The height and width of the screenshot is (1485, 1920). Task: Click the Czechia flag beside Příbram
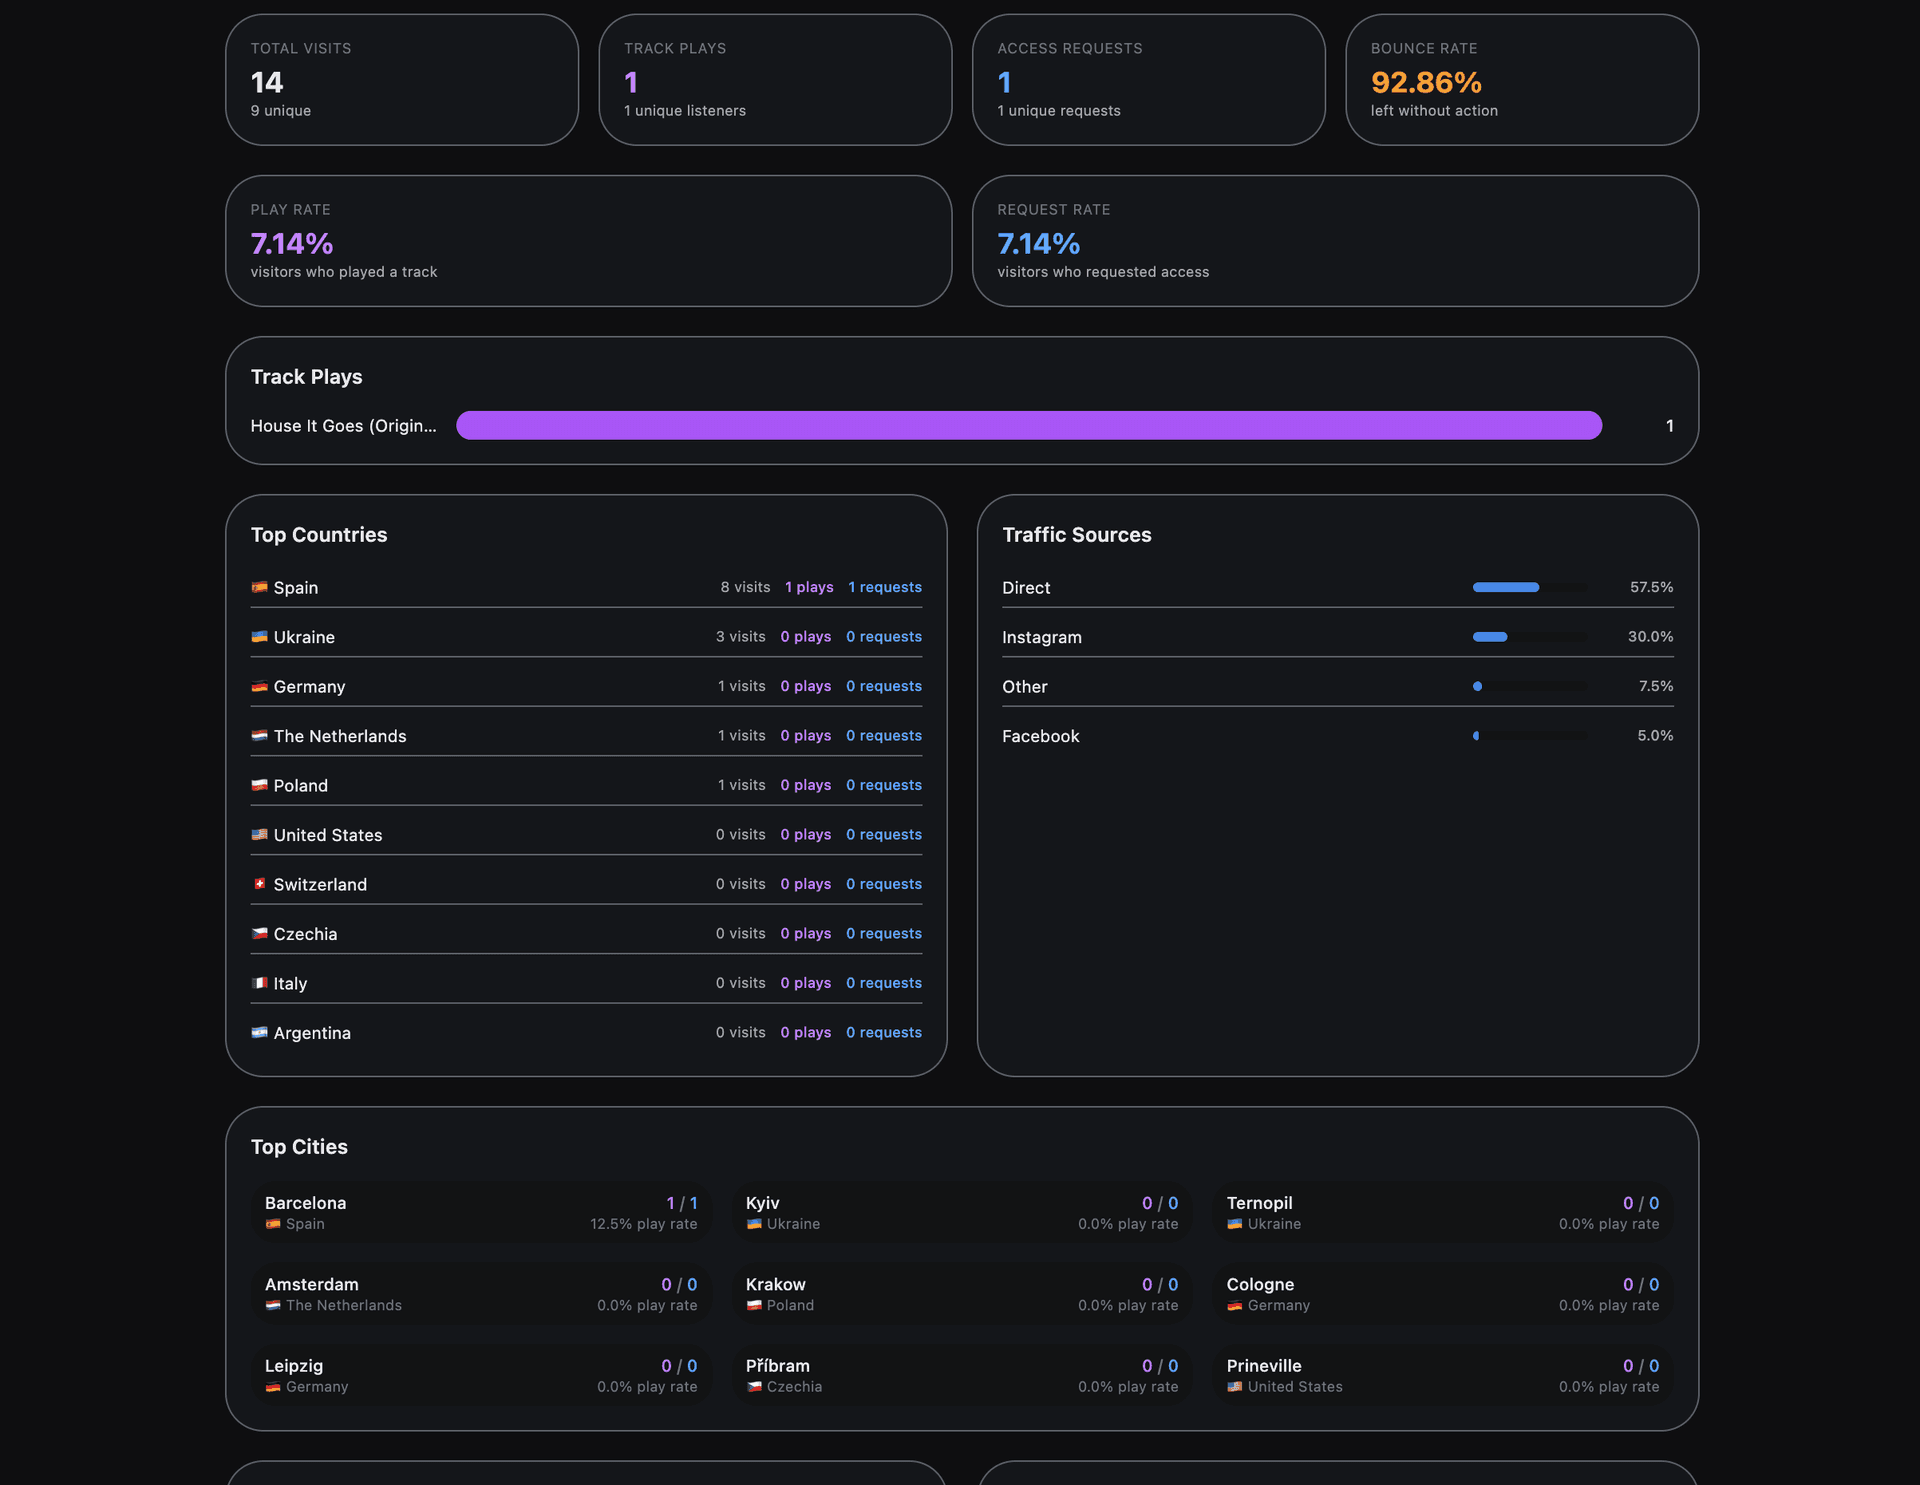(x=755, y=1387)
